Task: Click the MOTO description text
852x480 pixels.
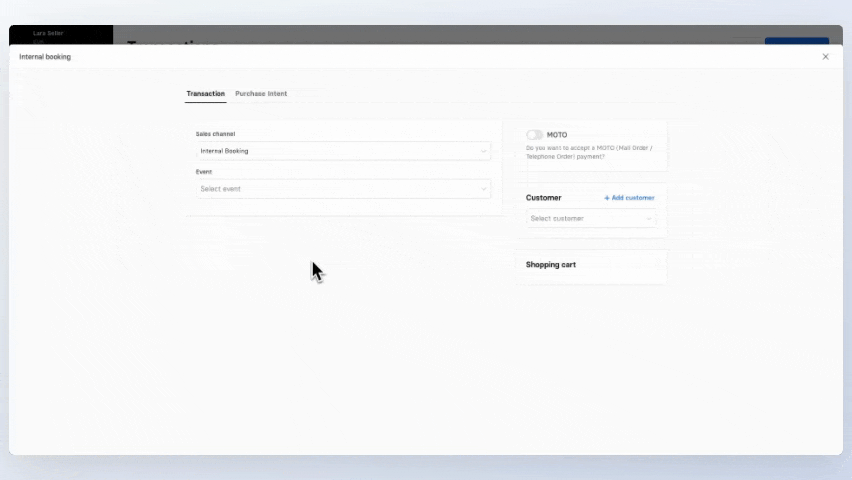Action: click(x=589, y=152)
